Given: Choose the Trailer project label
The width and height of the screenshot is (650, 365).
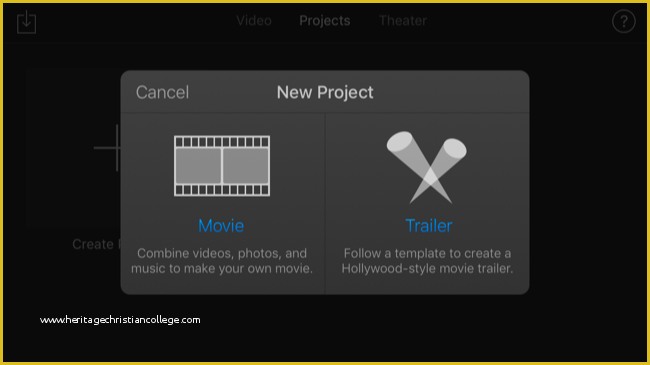Looking at the screenshot, I should pos(429,226).
